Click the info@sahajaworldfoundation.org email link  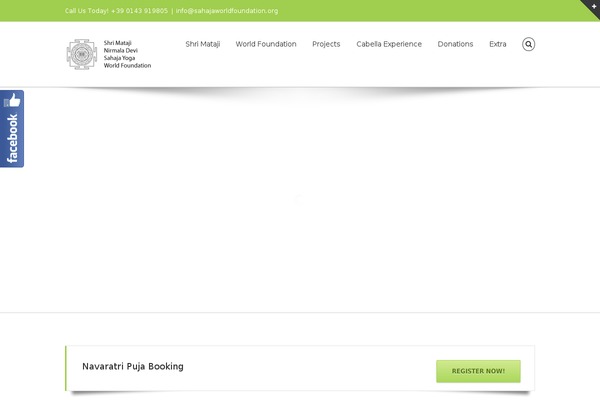coord(227,11)
